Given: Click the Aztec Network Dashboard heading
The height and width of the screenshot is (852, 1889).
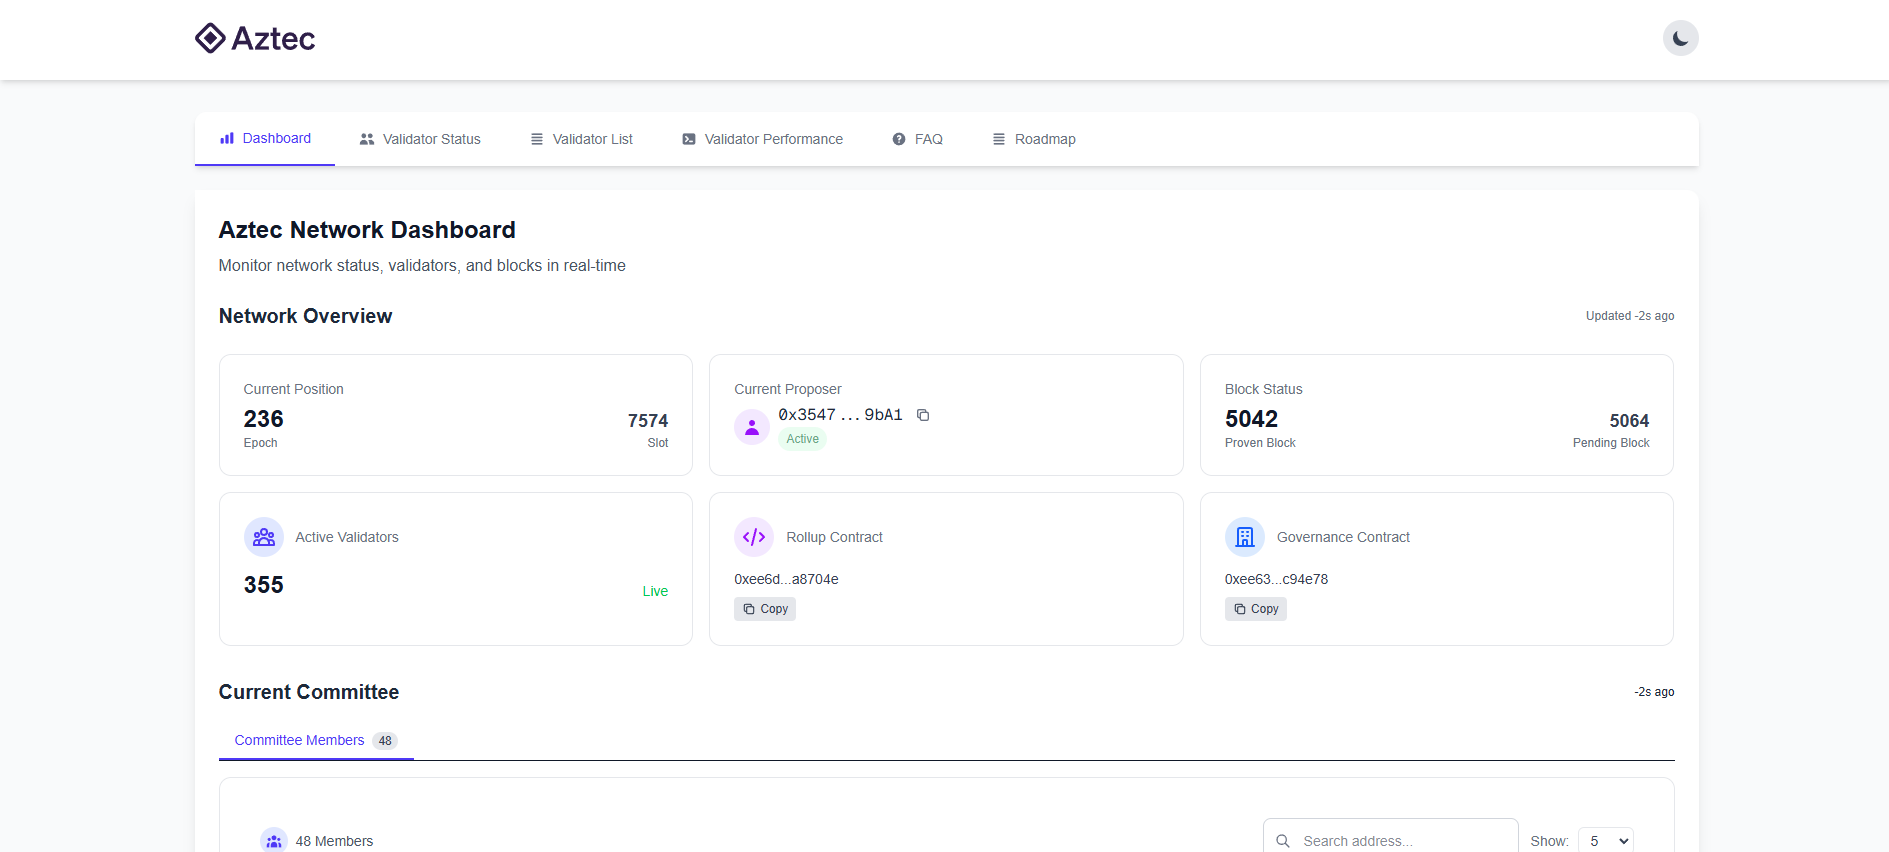Looking at the screenshot, I should click(x=367, y=230).
